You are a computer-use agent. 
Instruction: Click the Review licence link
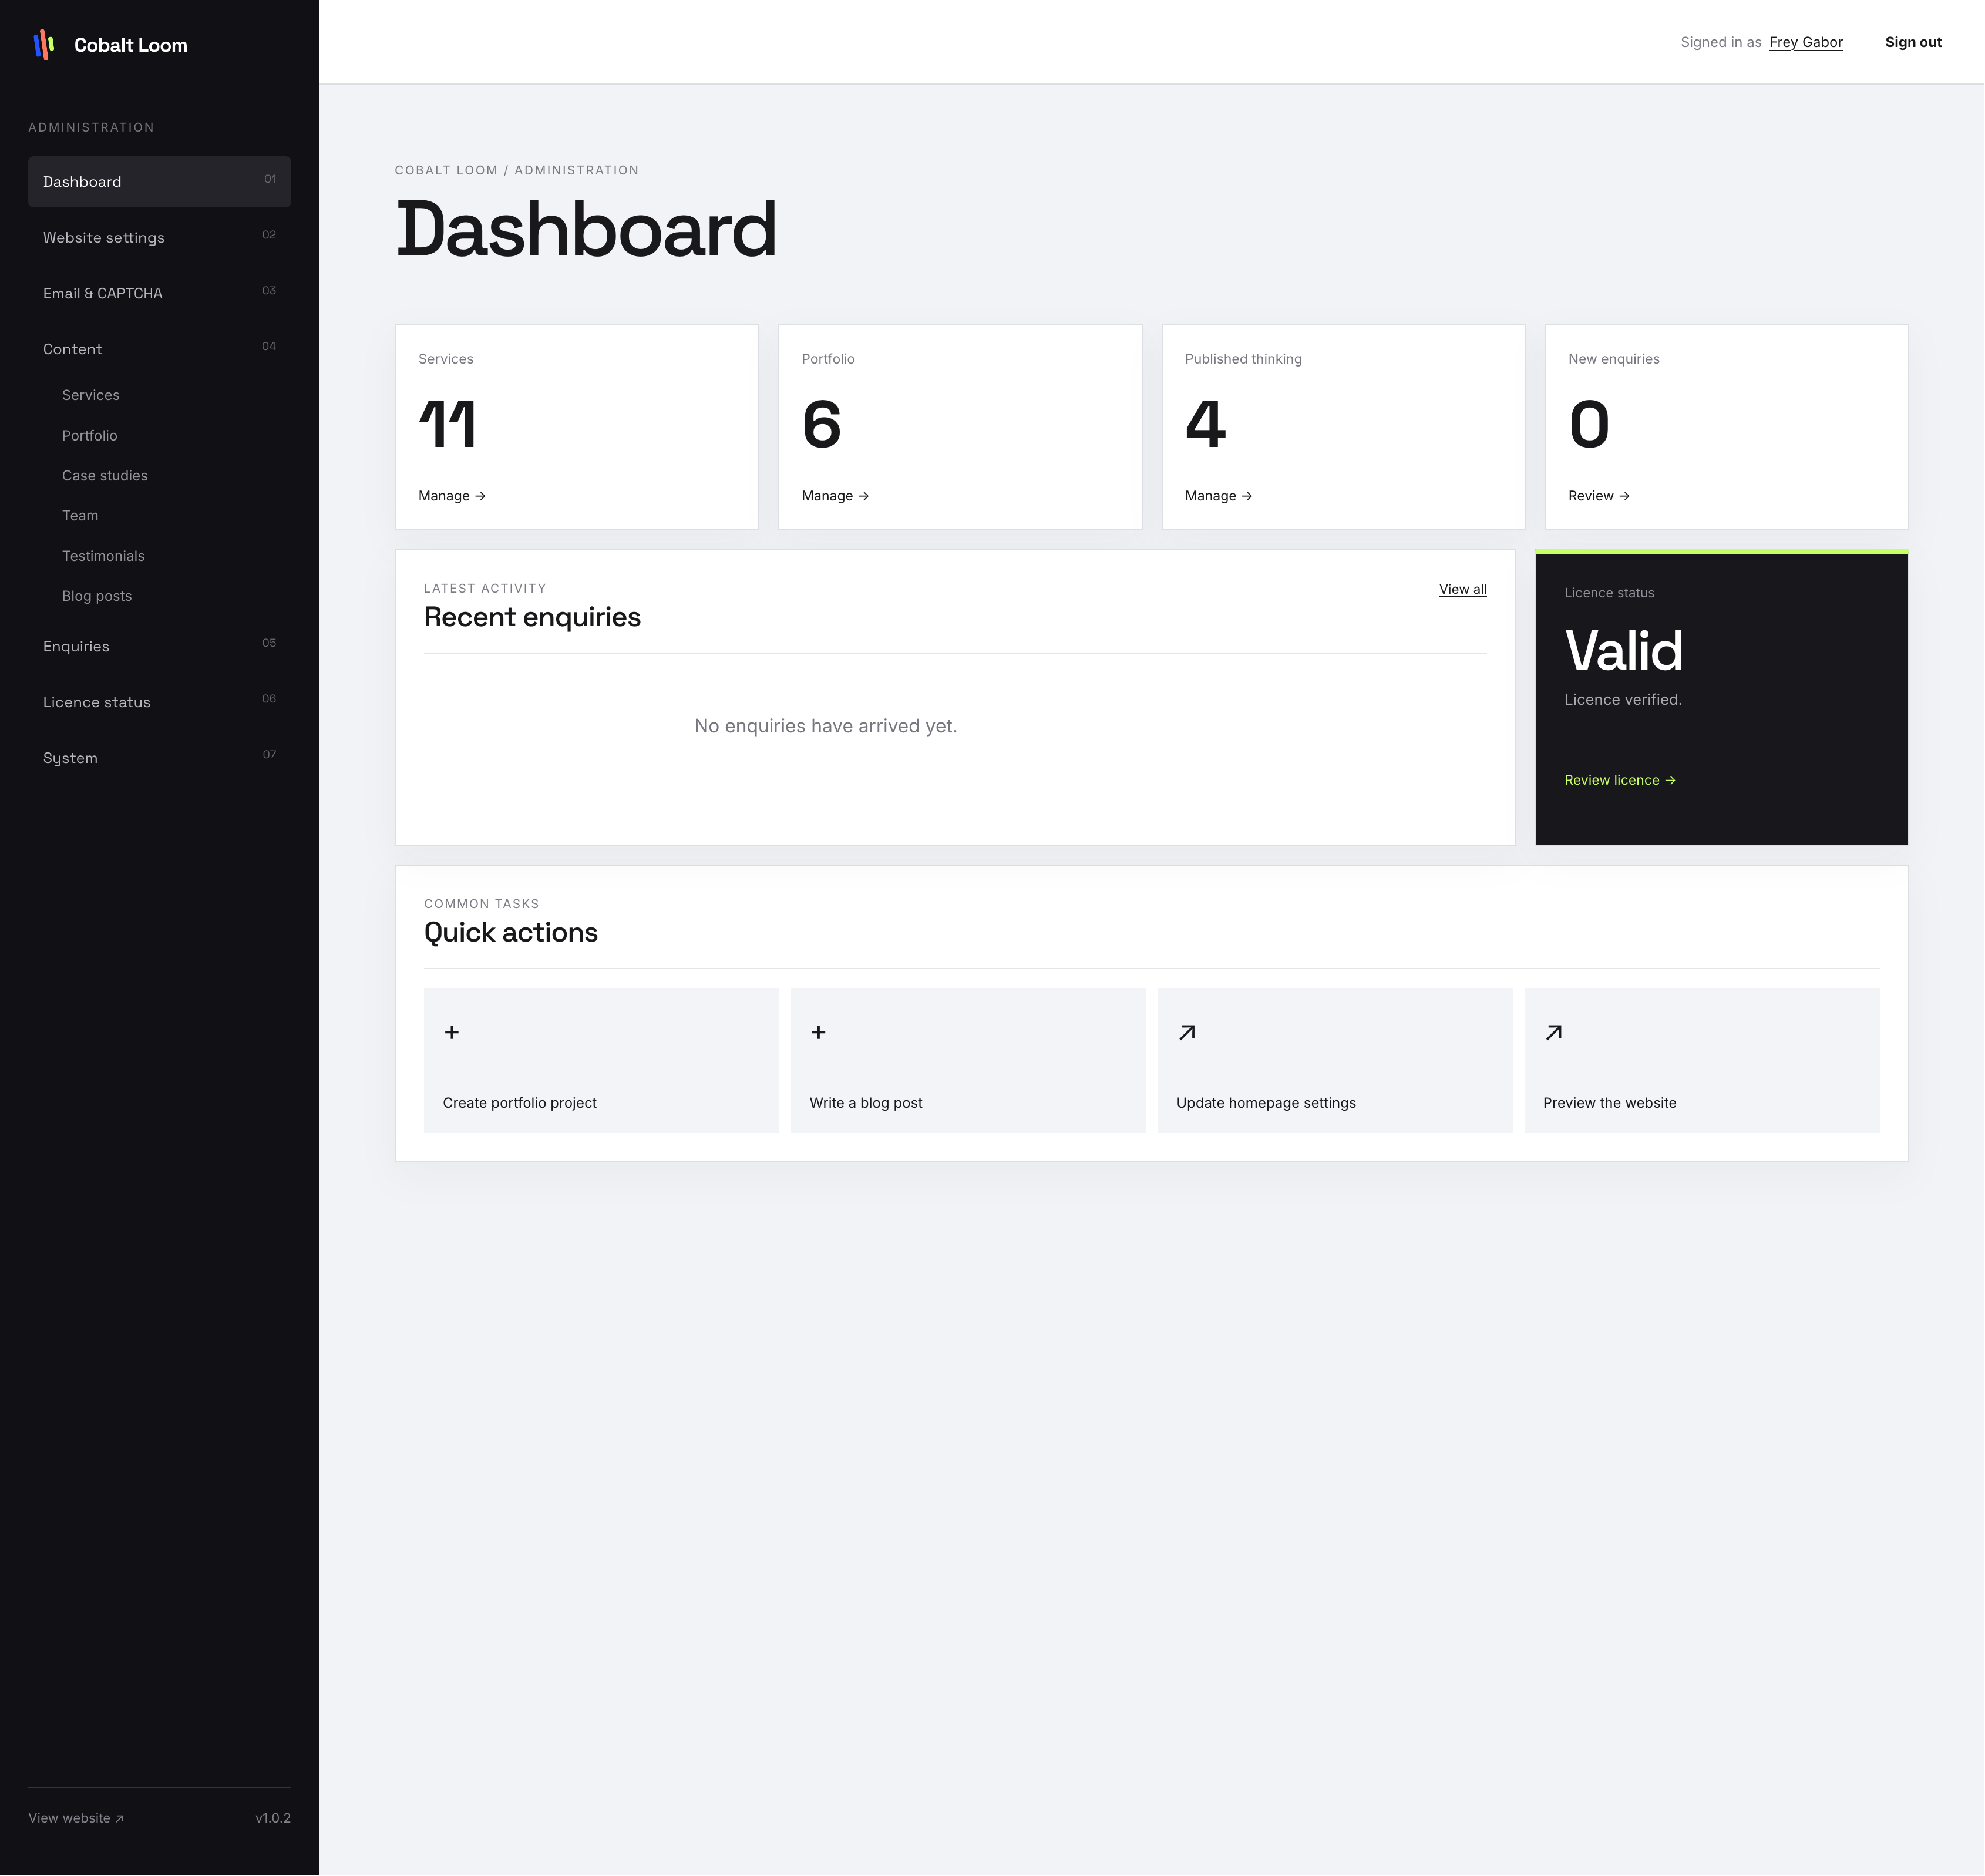click(1620, 780)
